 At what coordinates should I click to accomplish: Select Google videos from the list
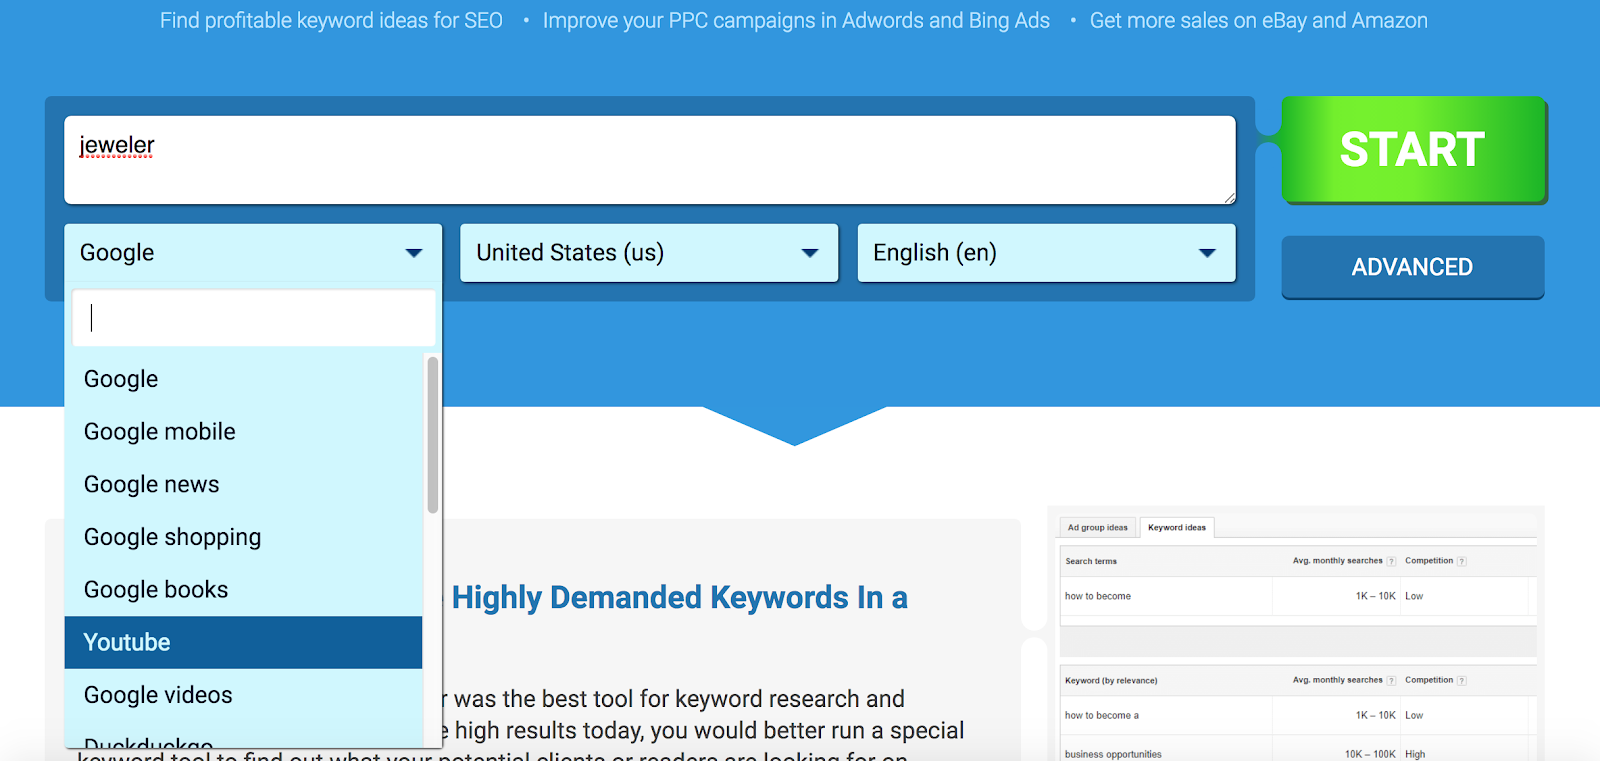(244, 695)
